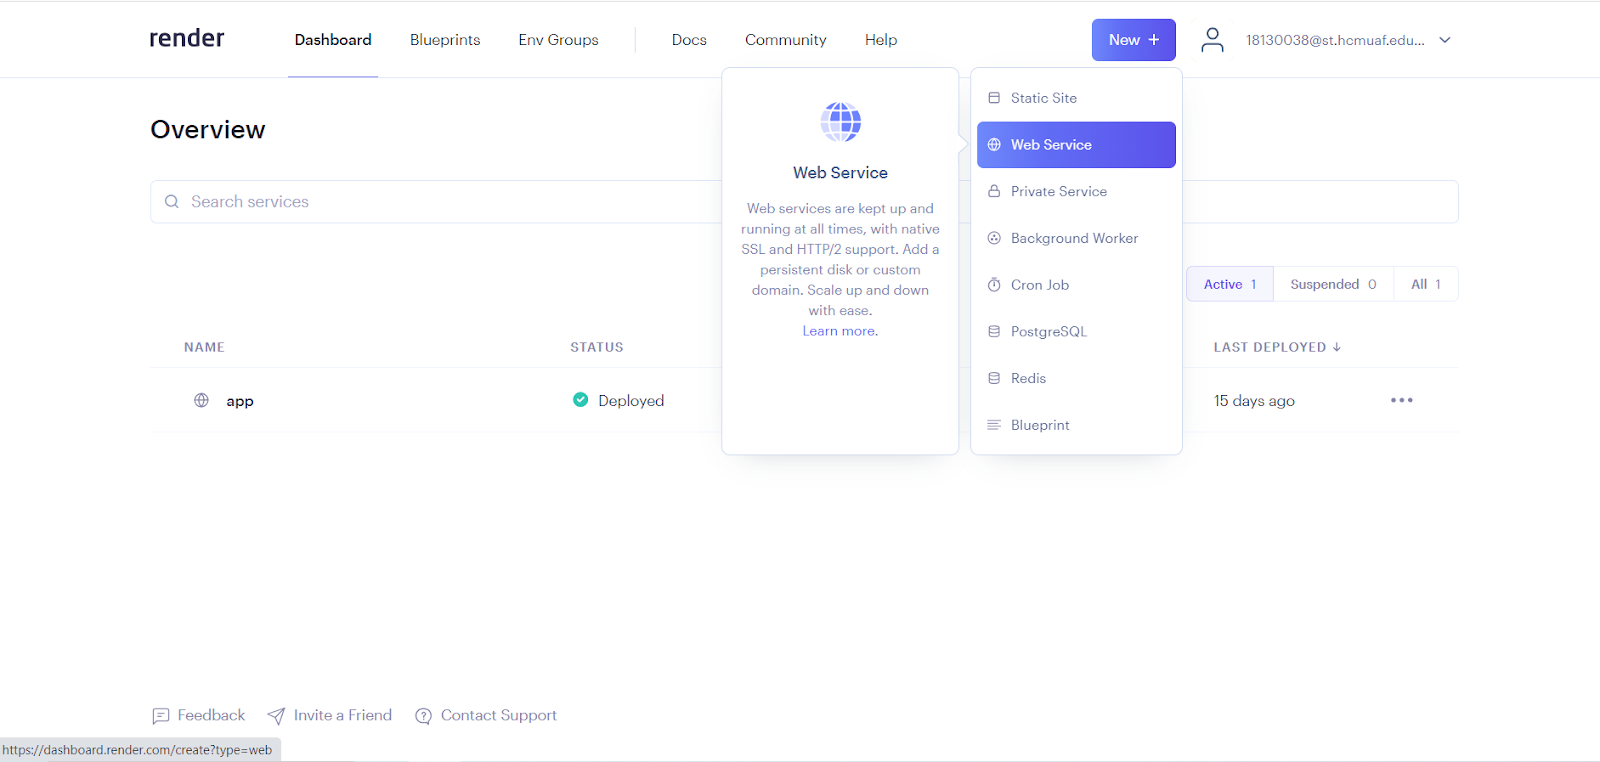Click the Redis database icon
The image size is (1600, 762).
994,378
